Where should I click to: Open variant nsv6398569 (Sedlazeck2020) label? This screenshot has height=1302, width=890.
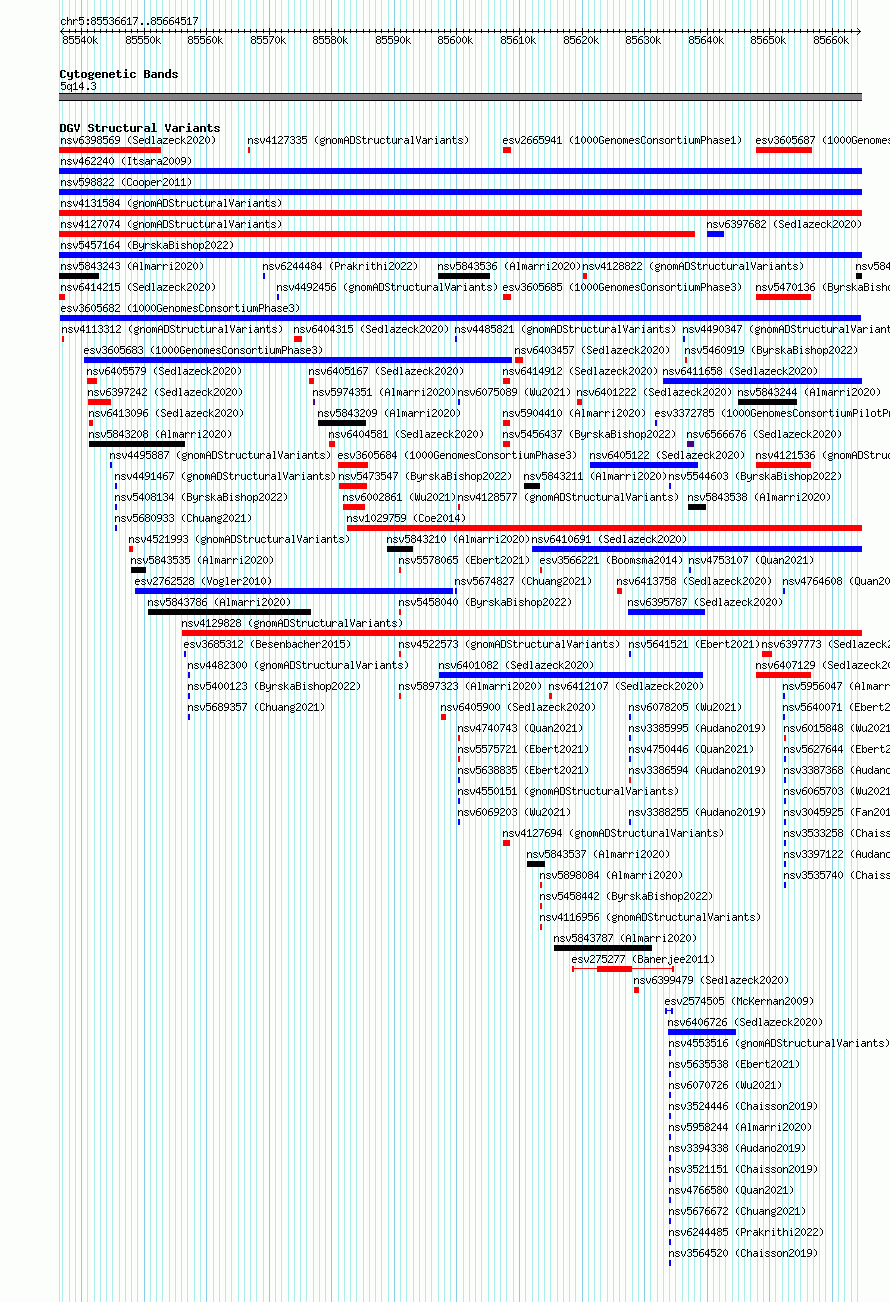click(138, 141)
